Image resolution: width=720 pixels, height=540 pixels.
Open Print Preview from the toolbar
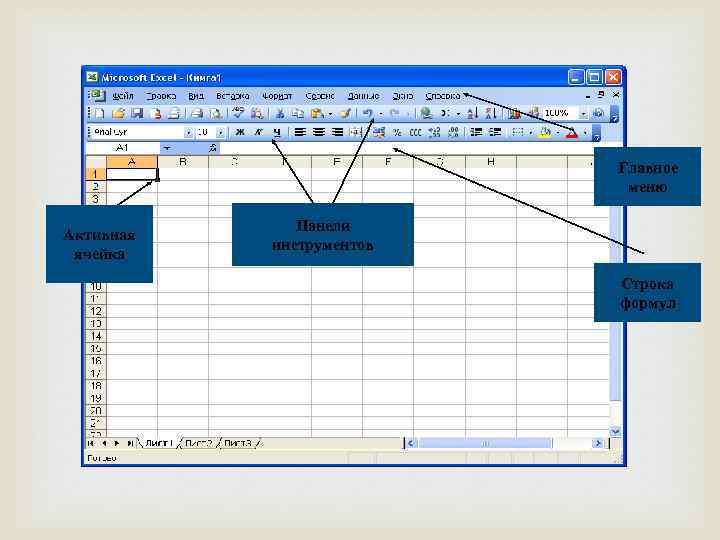215,113
